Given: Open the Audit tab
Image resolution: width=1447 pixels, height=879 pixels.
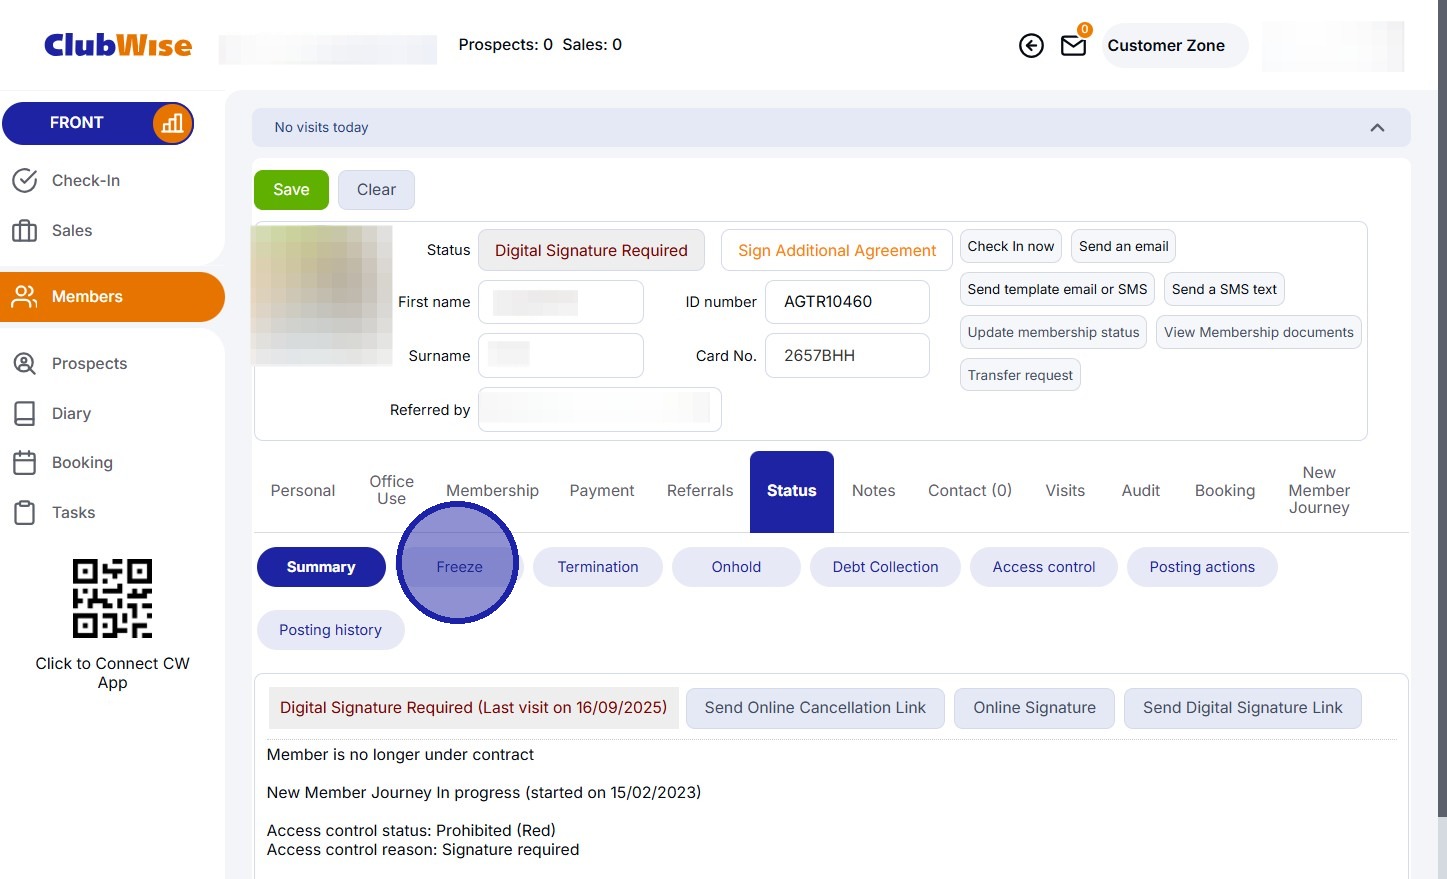Looking at the screenshot, I should tap(1141, 491).
